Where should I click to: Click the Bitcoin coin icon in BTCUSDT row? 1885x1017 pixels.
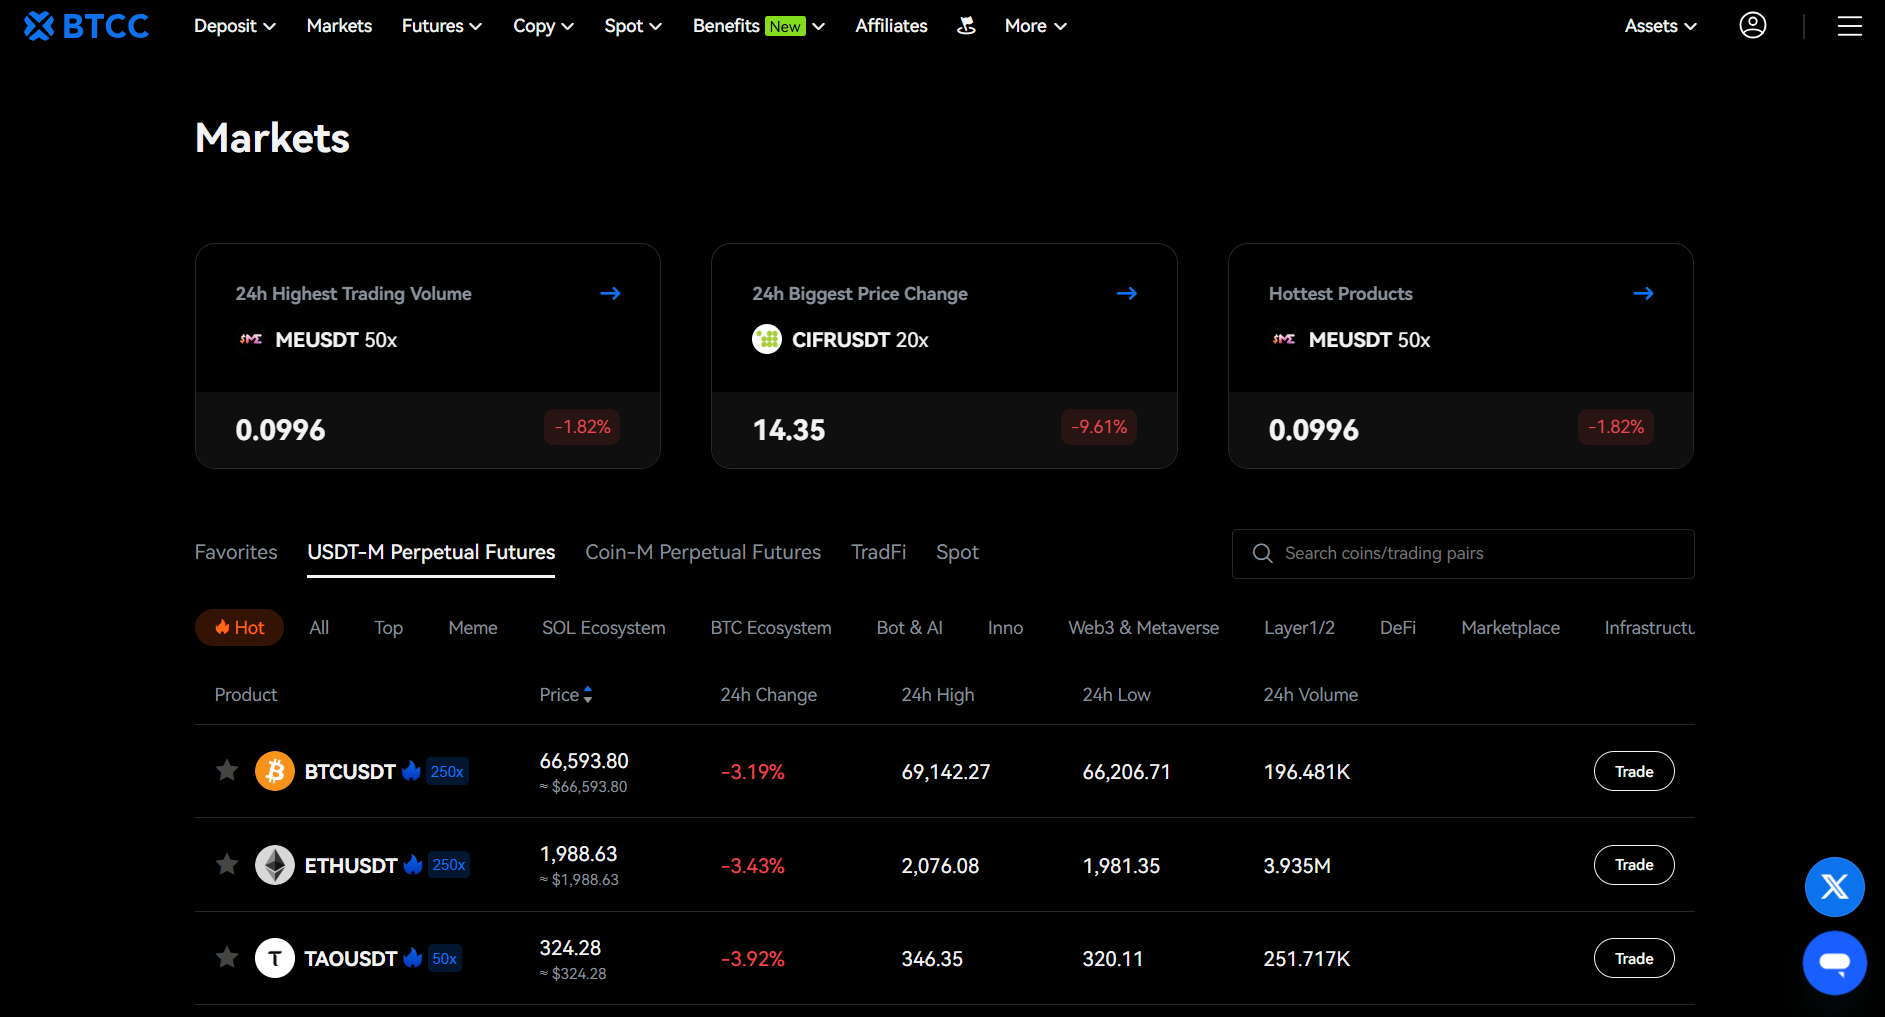point(275,771)
